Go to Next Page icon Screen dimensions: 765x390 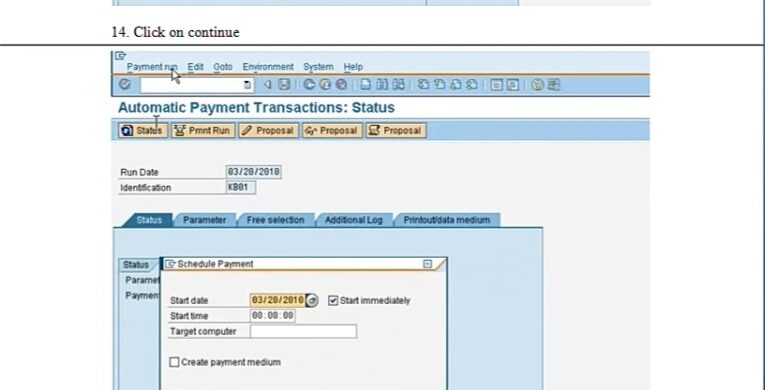click(456, 84)
